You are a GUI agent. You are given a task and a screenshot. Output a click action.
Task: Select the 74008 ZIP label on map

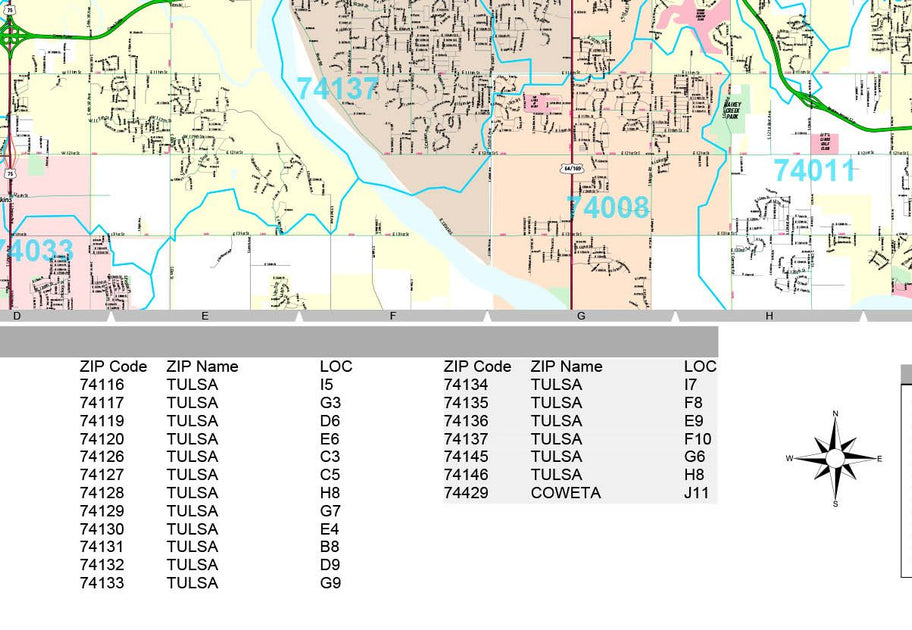pyautogui.click(x=608, y=207)
